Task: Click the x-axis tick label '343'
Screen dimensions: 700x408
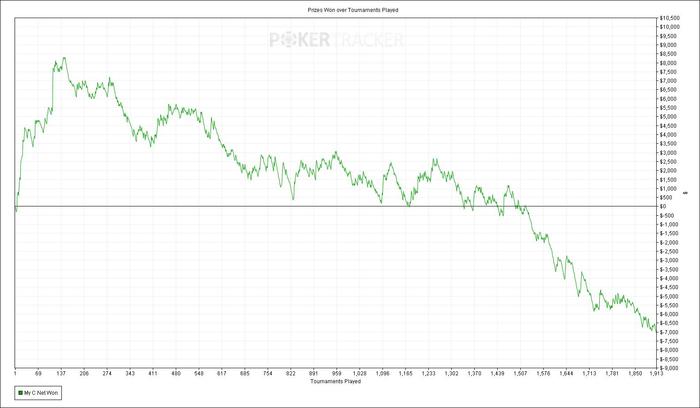Action: coord(130,373)
